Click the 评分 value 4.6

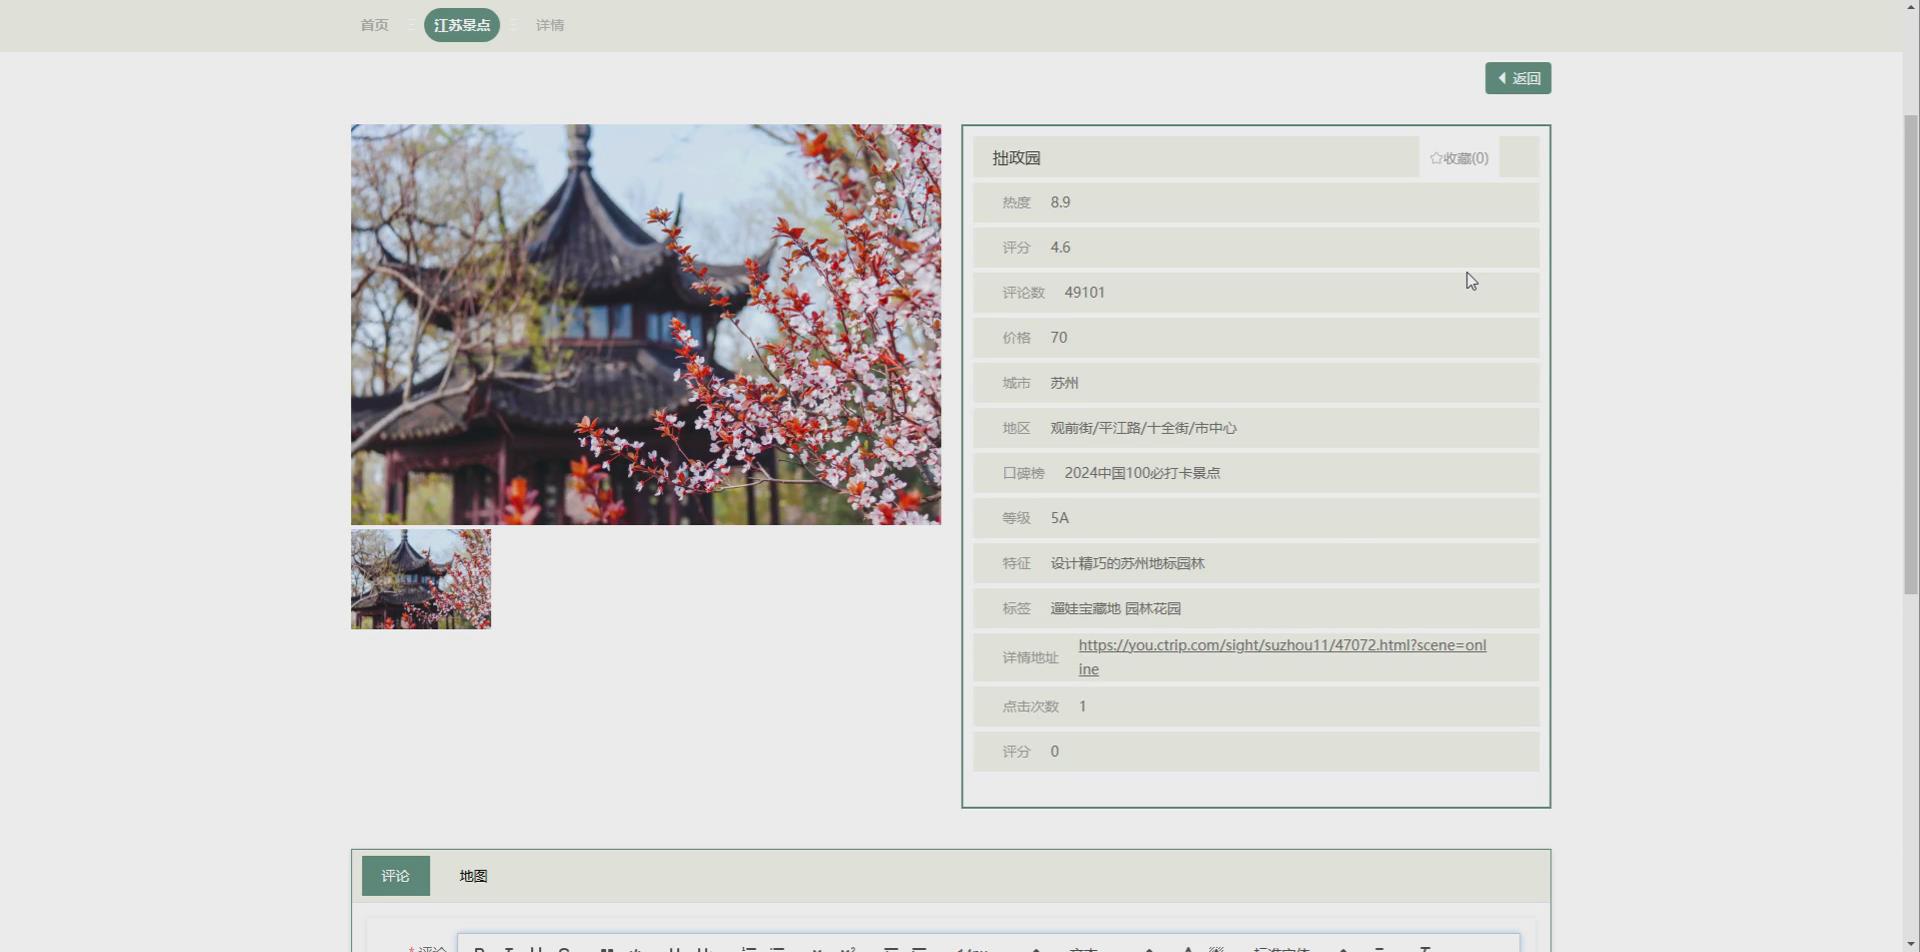1060,247
